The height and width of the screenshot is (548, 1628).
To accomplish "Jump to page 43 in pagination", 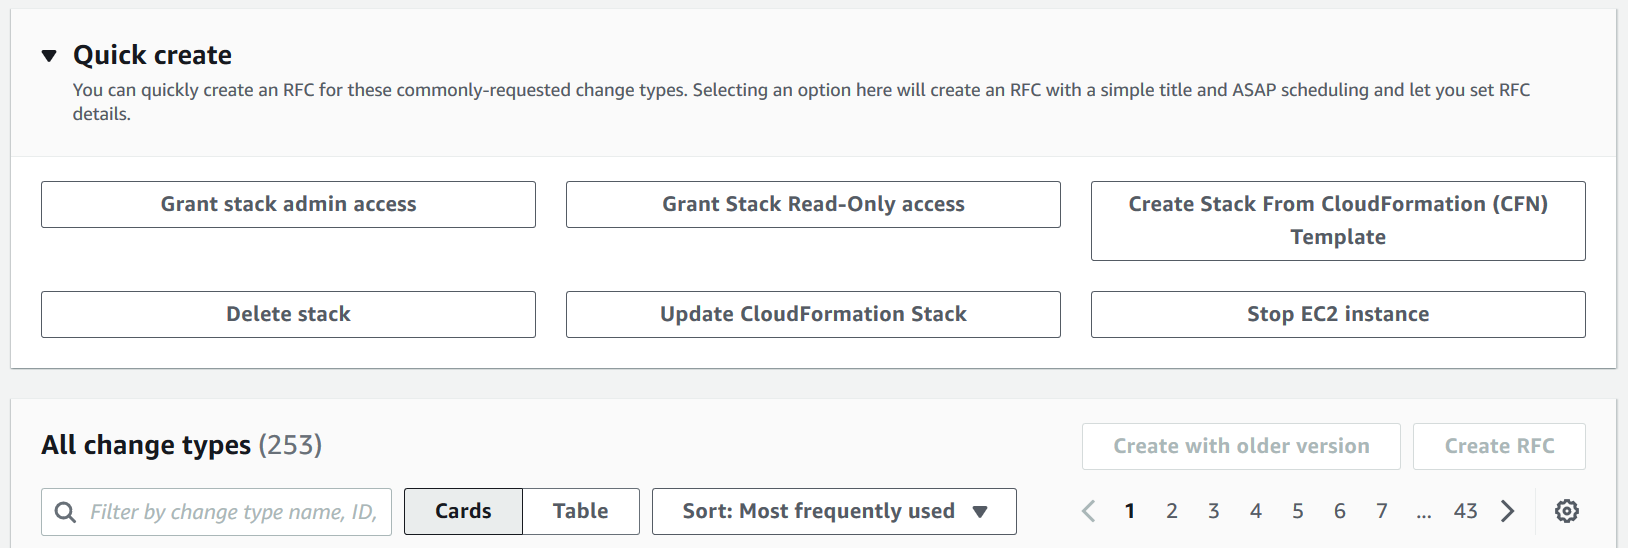I will coord(1465,511).
